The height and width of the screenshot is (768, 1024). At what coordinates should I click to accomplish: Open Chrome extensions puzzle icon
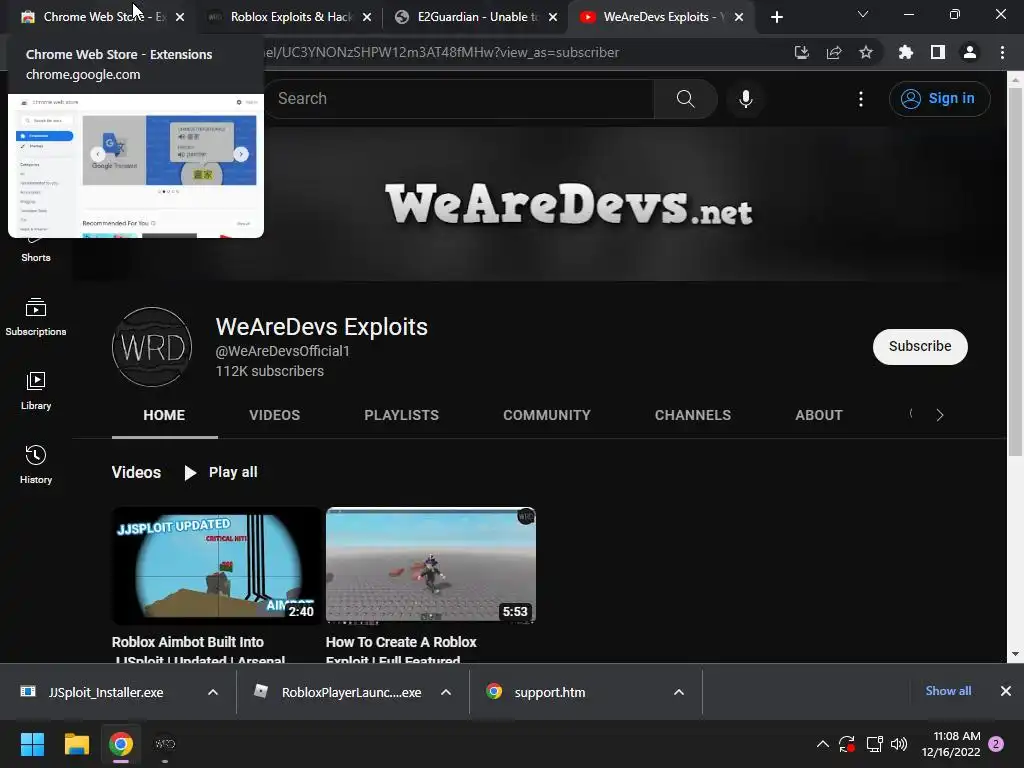pyautogui.click(x=905, y=52)
